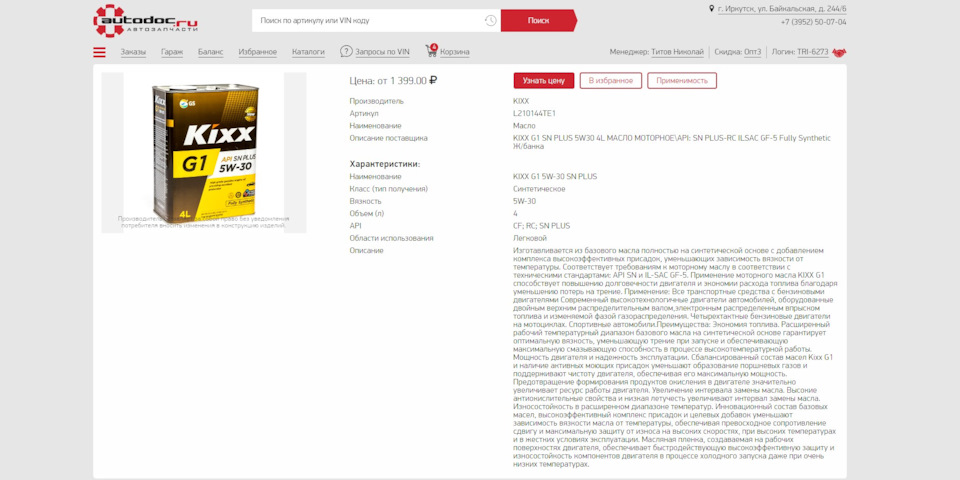Add product with В избранное button
The height and width of the screenshot is (480, 960).
pos(610,81)
